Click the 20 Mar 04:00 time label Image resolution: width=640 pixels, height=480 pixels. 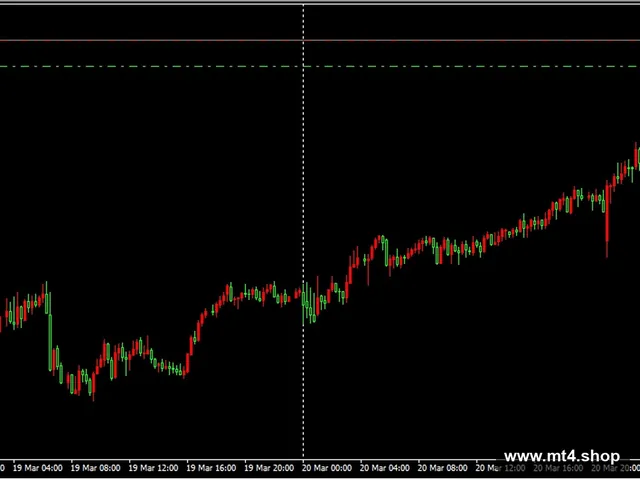tap(385, 468)
